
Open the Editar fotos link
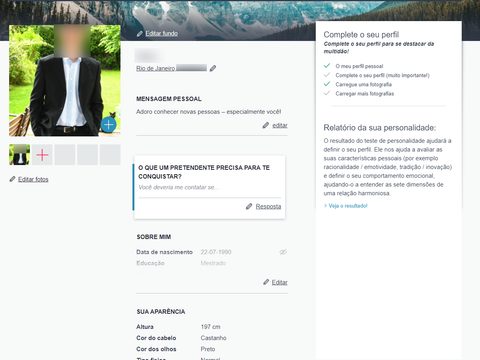[33, 180]
